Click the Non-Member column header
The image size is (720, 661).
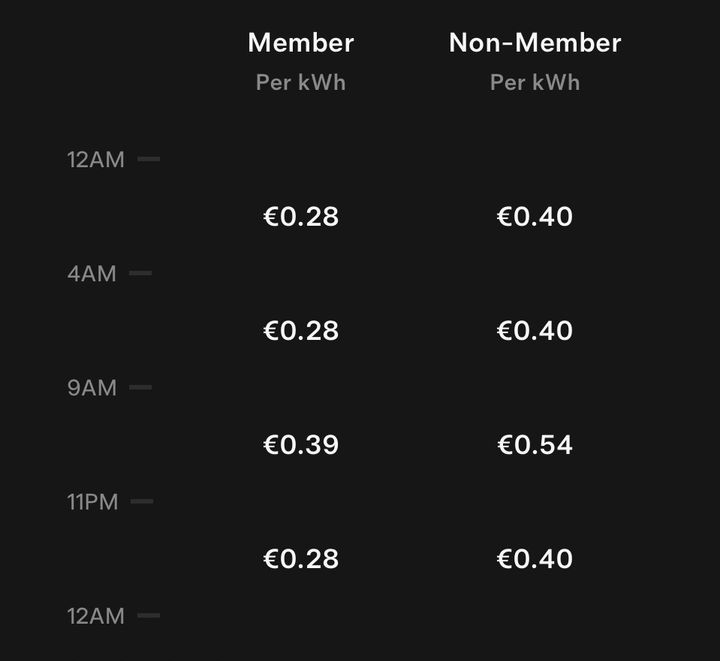[535, 43]
